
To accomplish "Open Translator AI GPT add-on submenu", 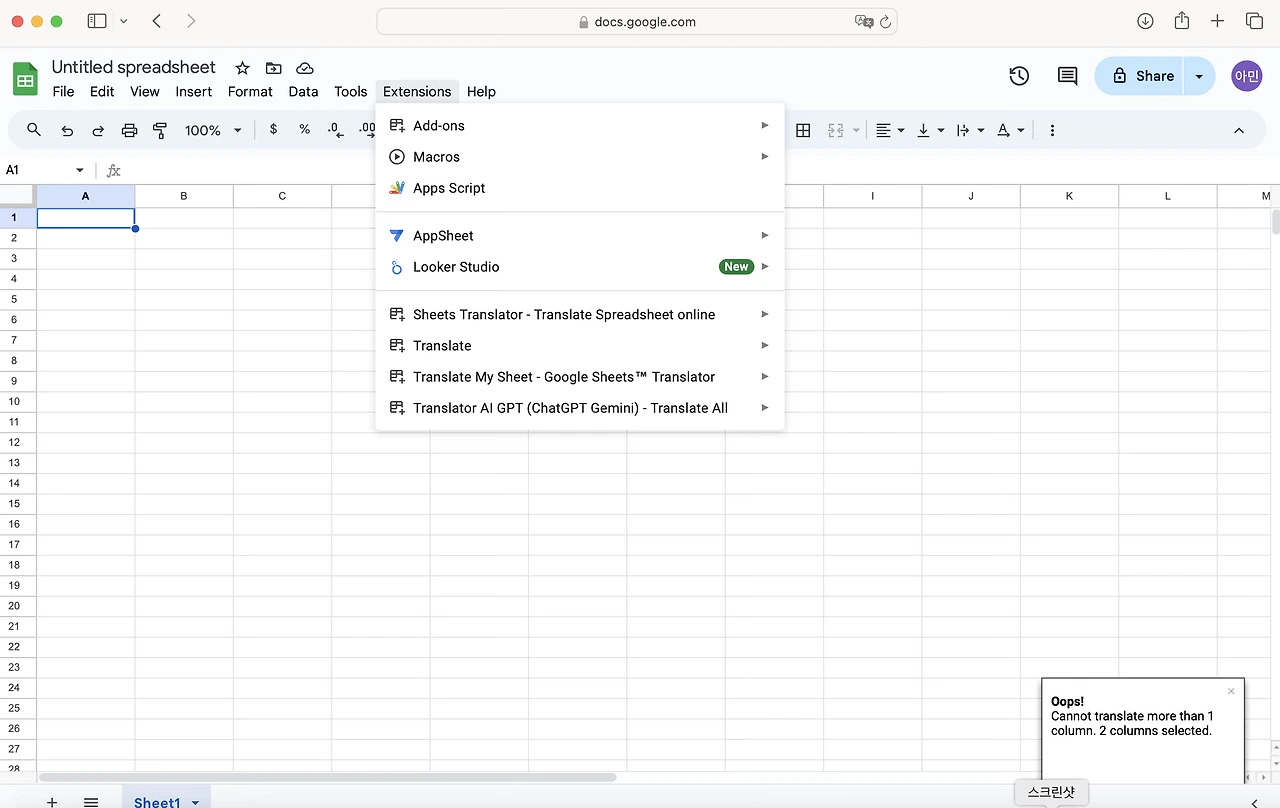I will click(580, 408).
